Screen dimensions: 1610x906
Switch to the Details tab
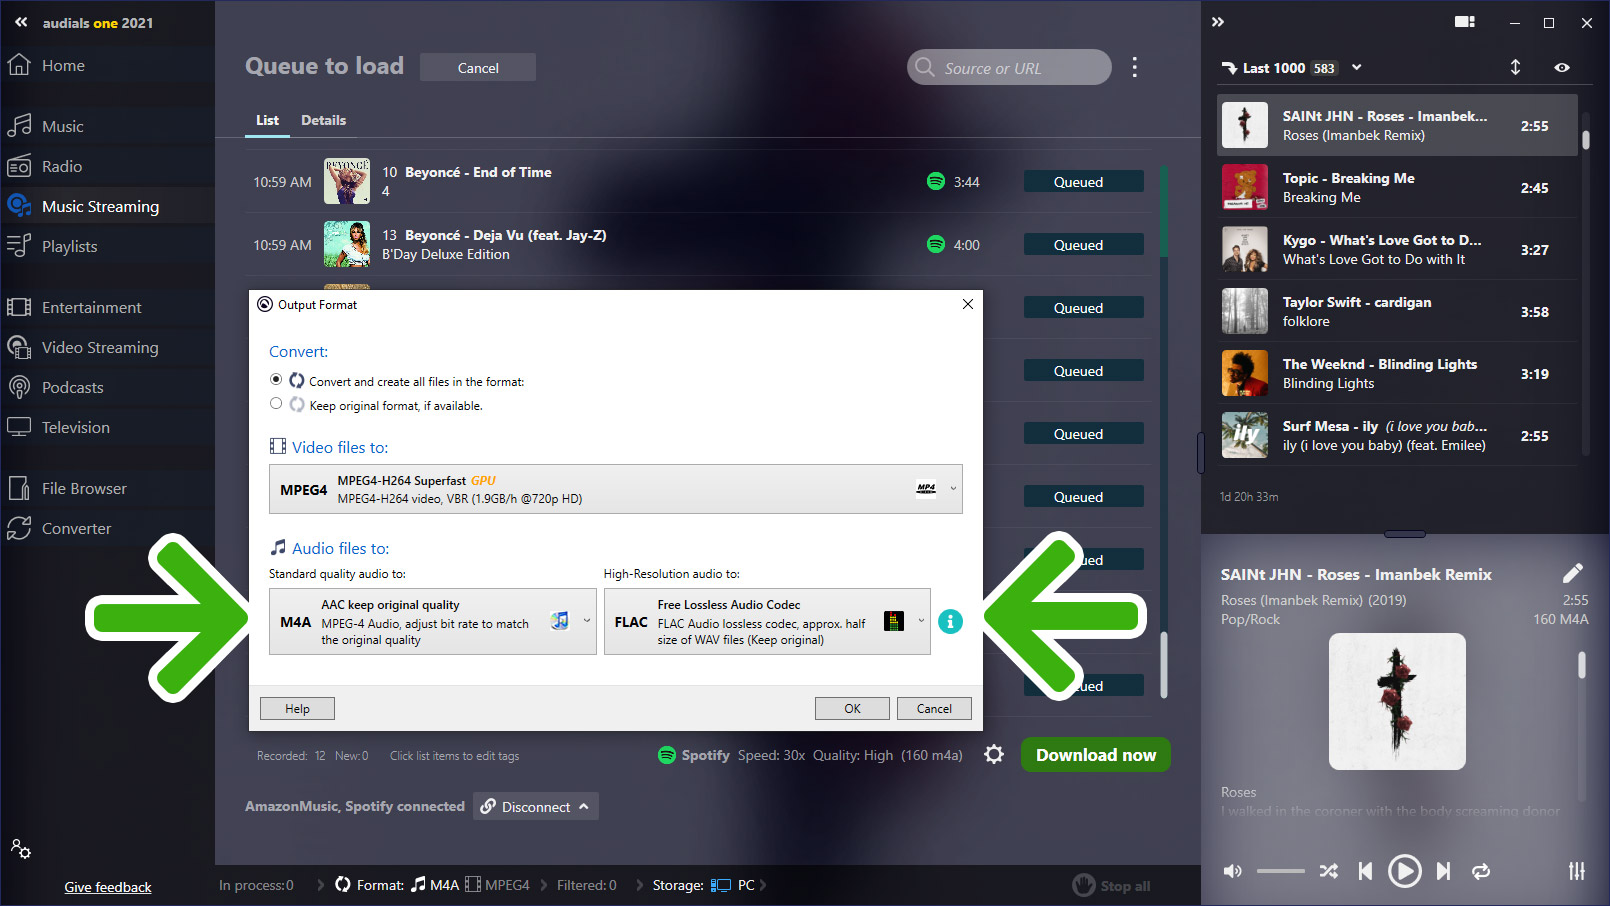[x=323, y=120]
